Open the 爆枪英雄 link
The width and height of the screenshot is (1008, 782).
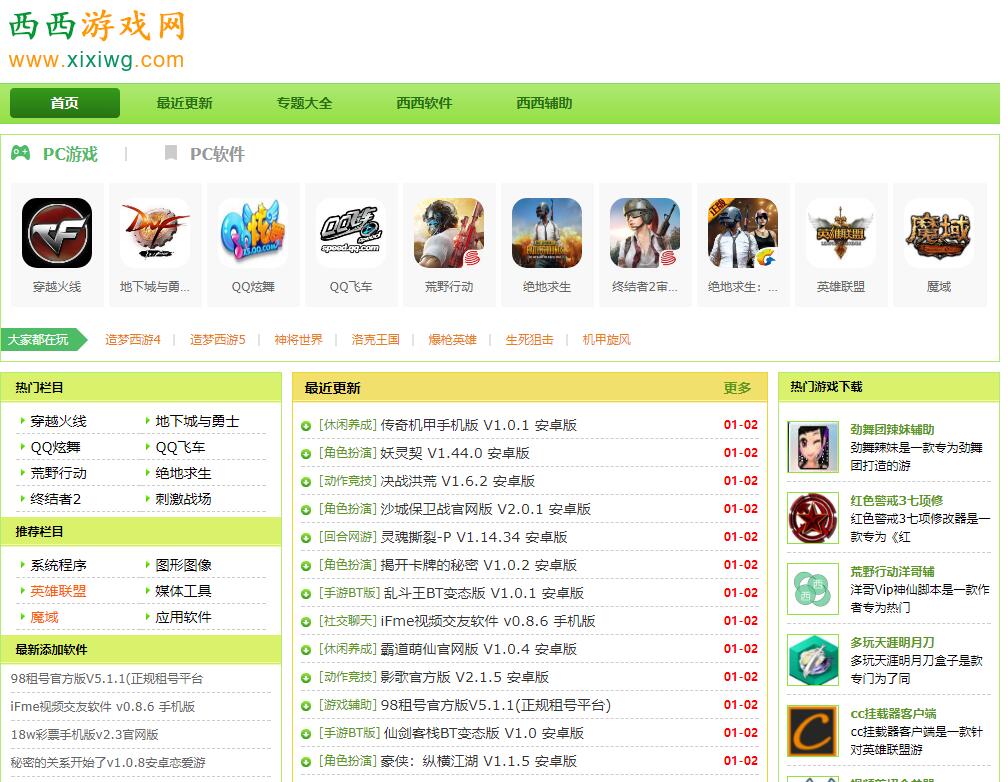tap(453, 340)
